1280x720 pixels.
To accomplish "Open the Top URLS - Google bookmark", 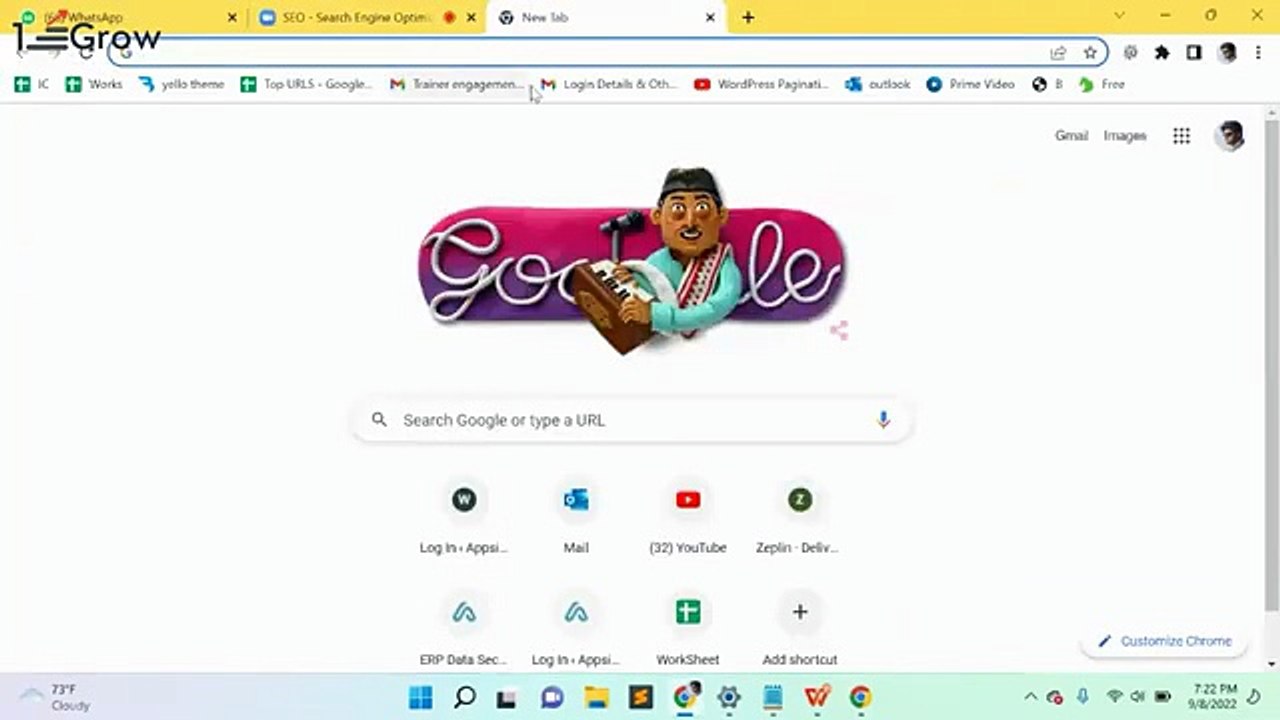I will pyautogui.click(x=307, y=84).
